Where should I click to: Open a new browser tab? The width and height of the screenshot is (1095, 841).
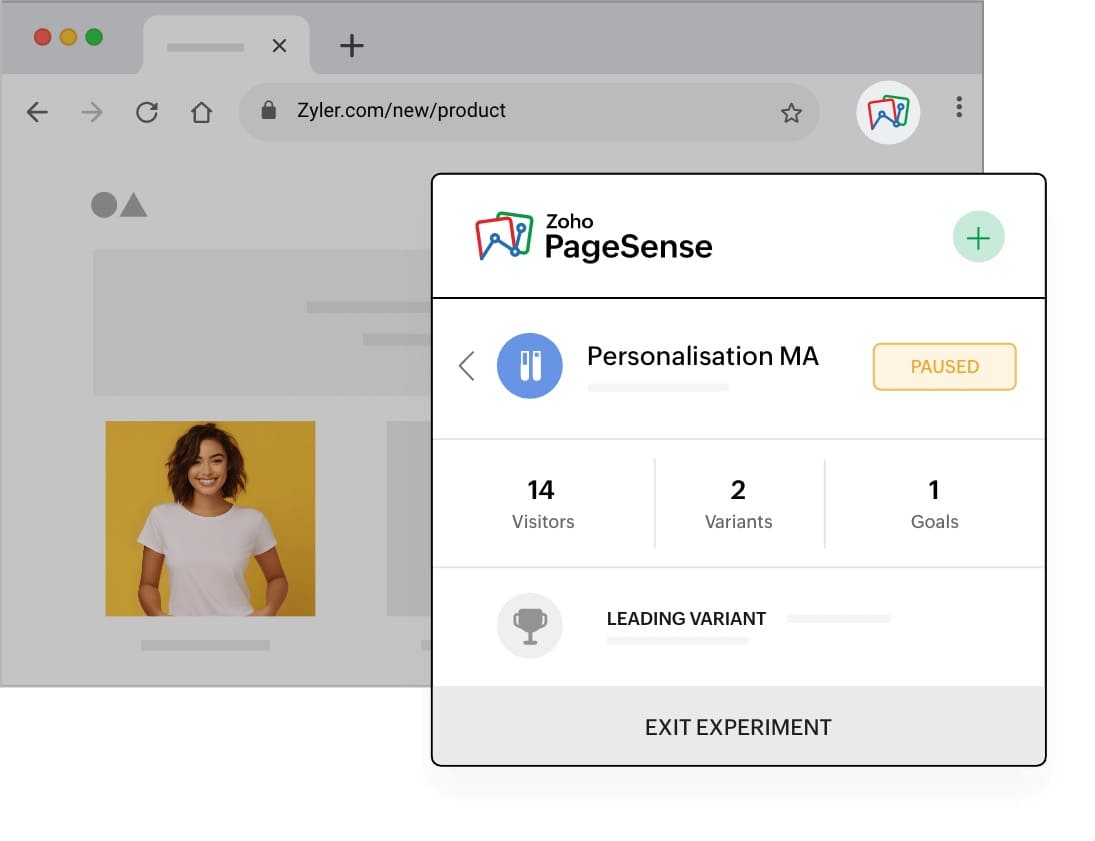351,46
